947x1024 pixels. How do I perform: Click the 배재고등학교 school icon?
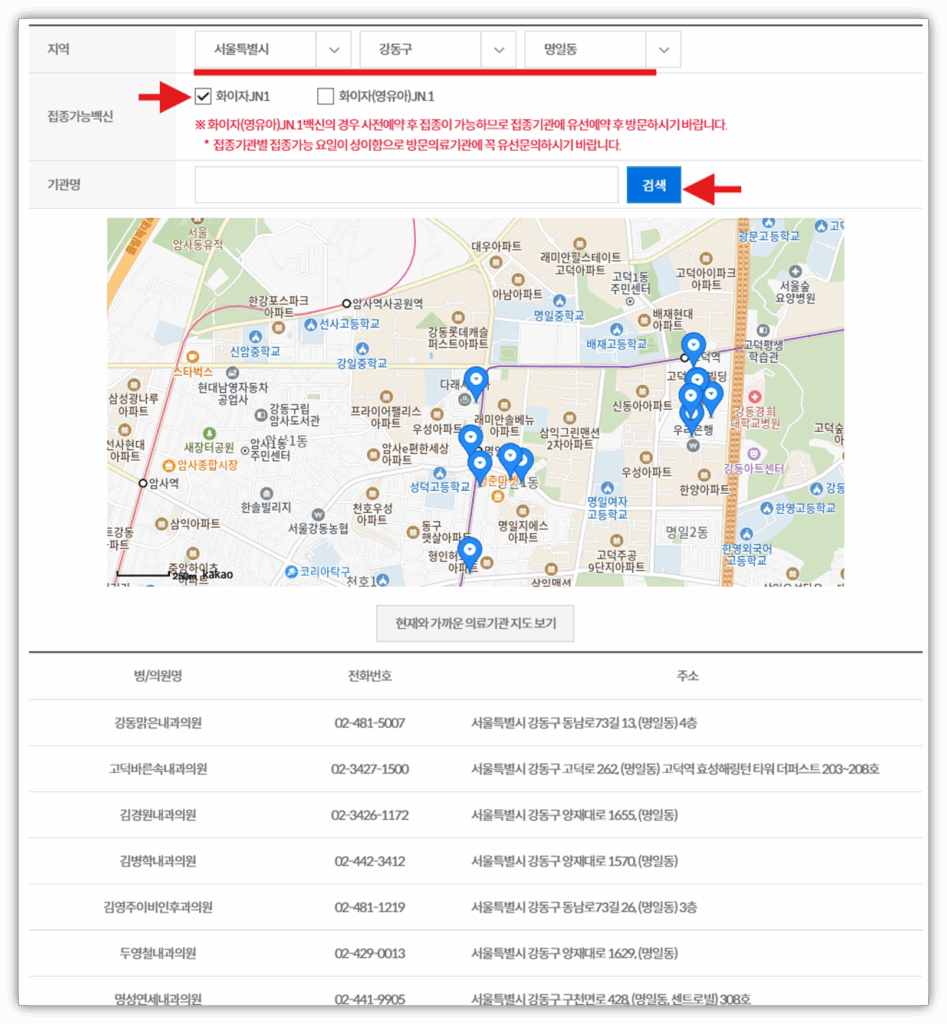(x=617, y=330)
